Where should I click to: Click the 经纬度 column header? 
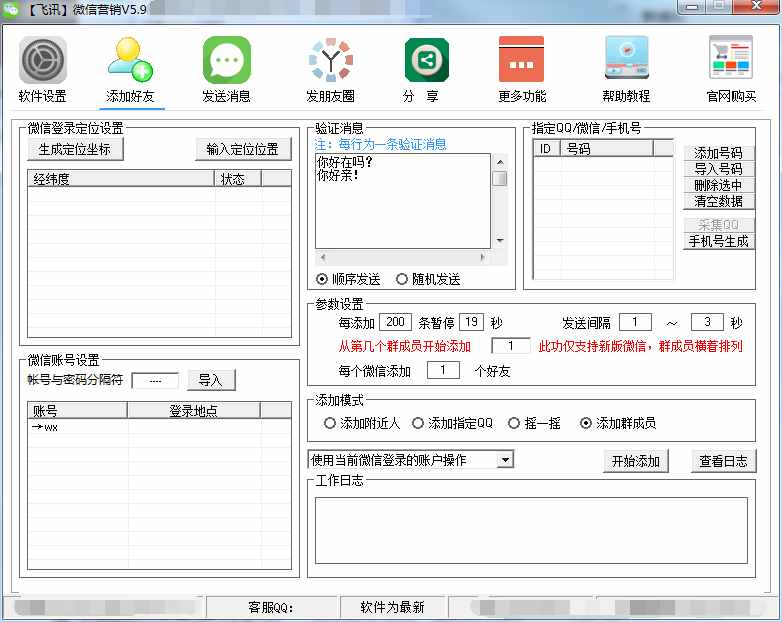(x=121, y=179)
